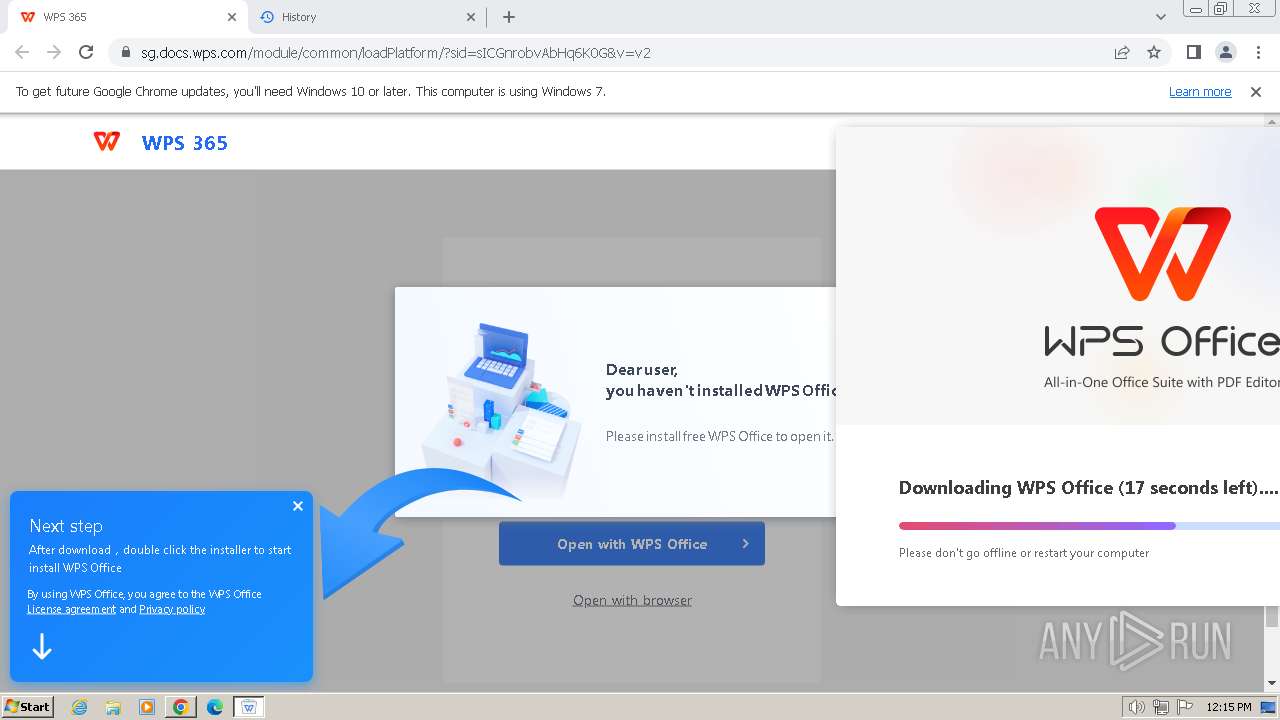Open the Learn more link
The image size is (1280, 720).
pyautogui.click(x=1200, y=92)
